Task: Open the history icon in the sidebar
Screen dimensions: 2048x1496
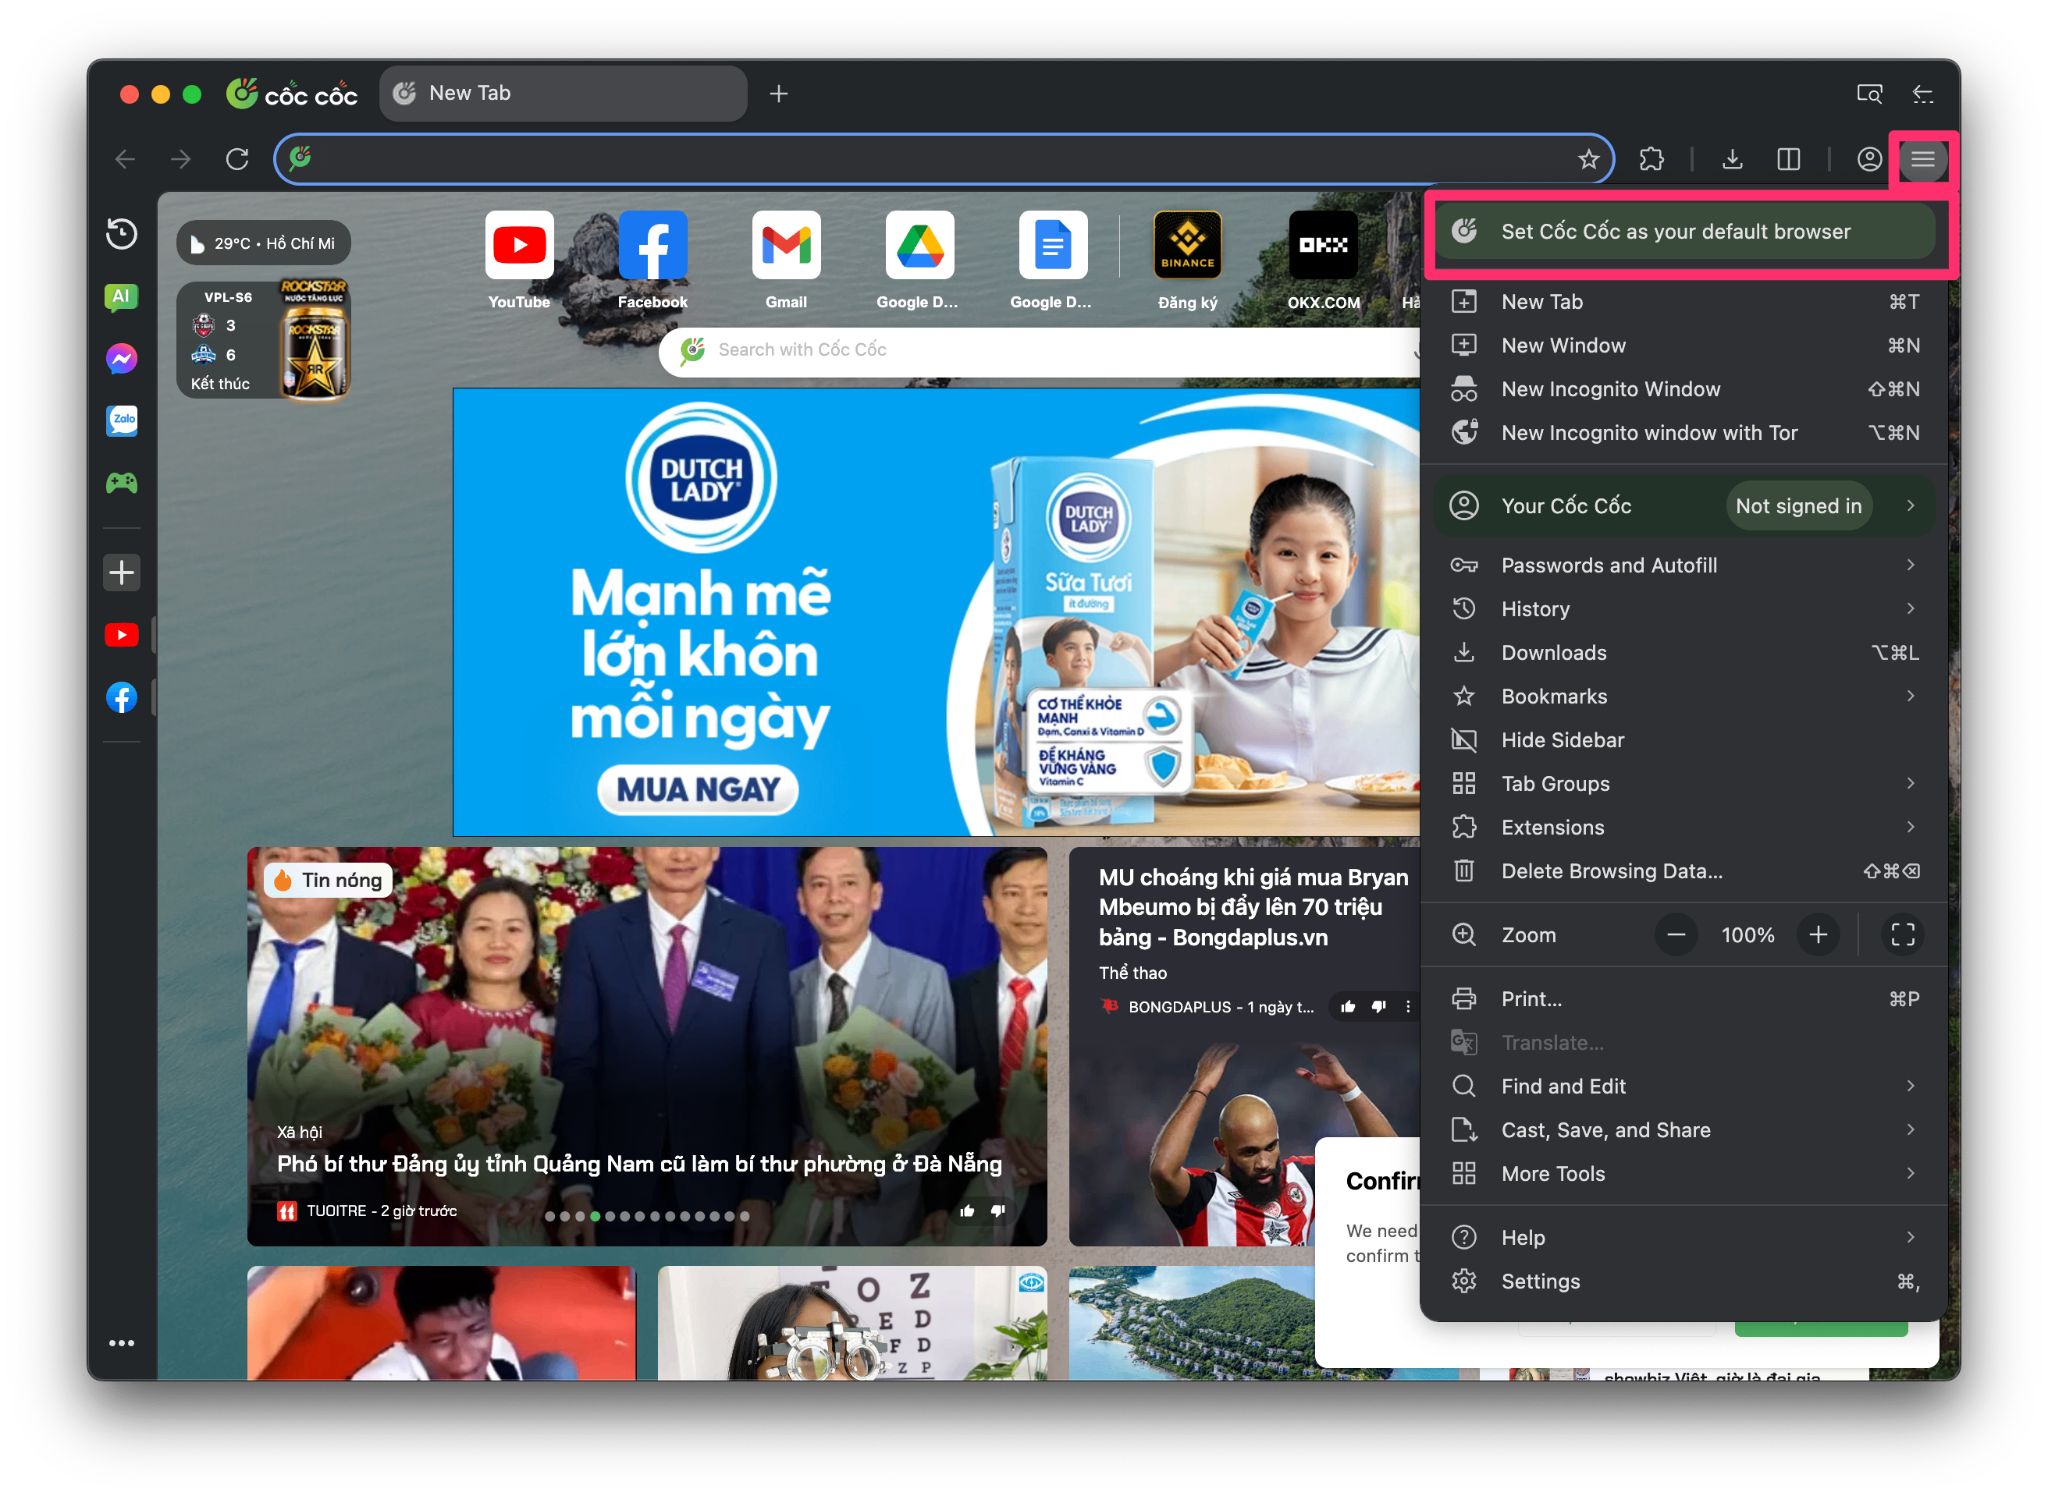Action: (122, 234)
